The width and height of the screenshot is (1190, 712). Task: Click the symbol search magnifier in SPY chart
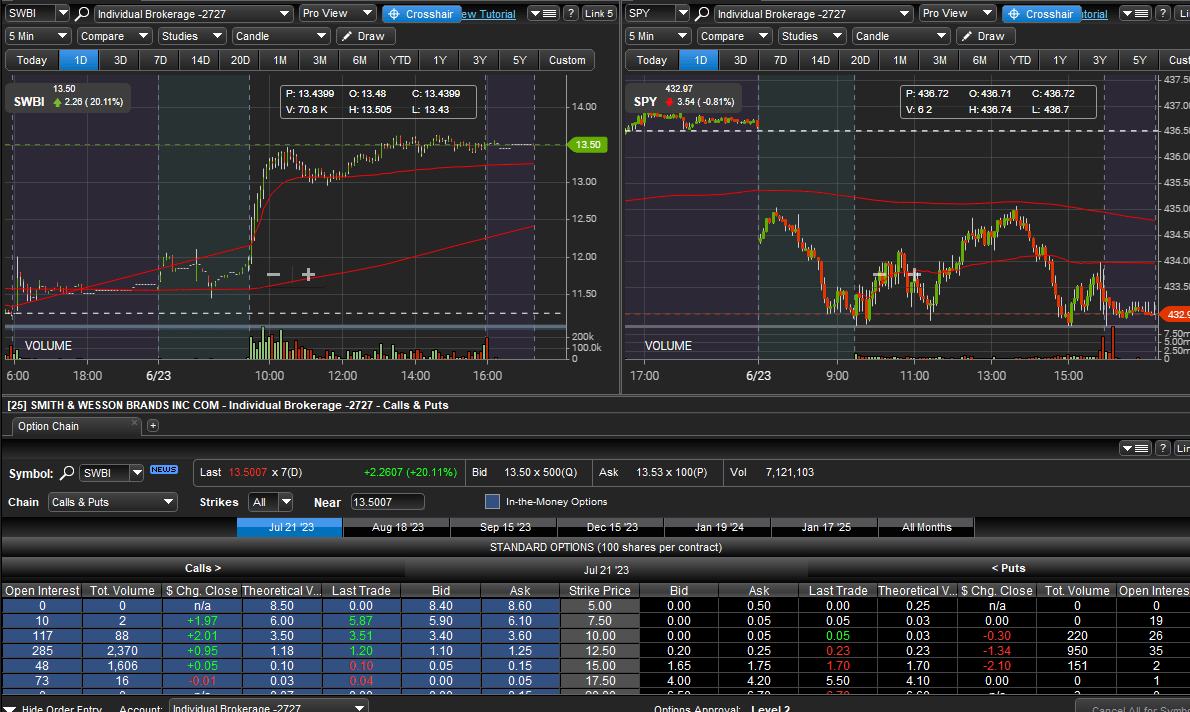703,14
